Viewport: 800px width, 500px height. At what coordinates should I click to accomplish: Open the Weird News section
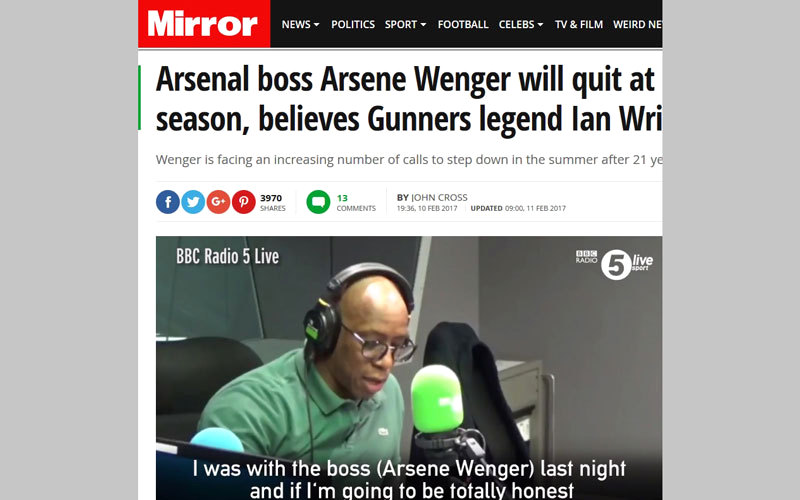click(x=637, y=24)
